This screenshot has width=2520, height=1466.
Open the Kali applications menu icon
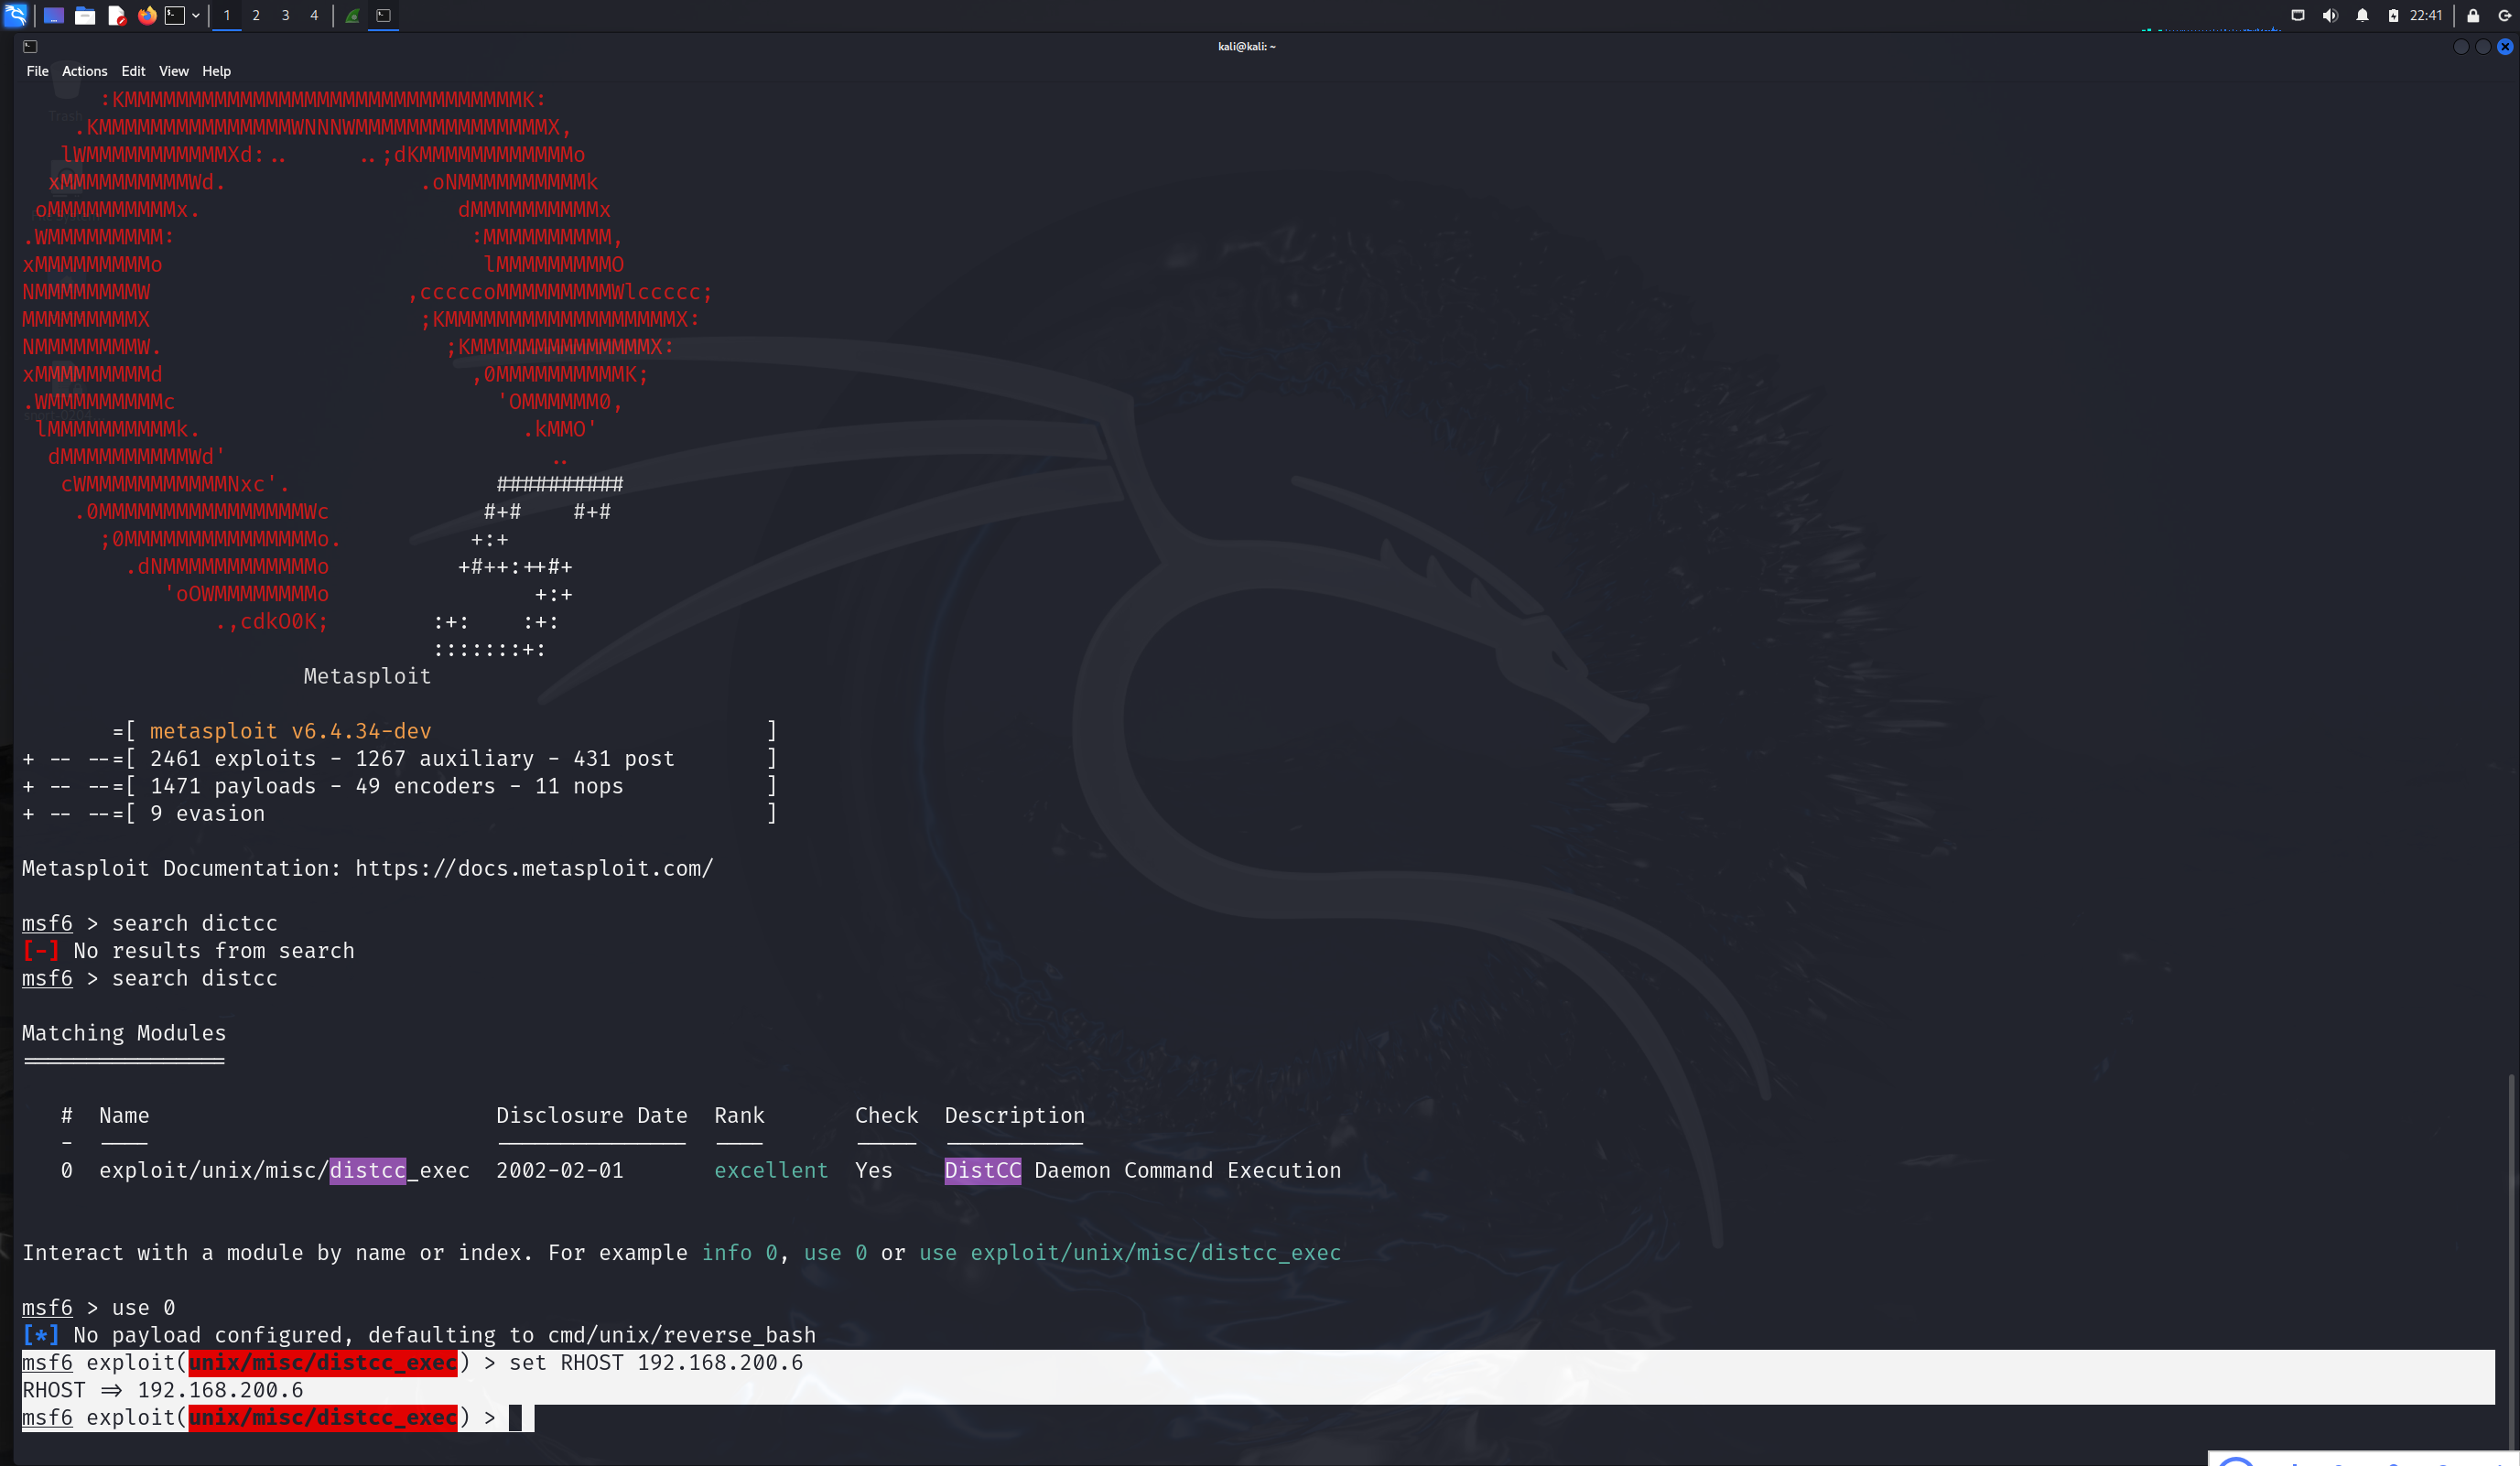point(16,15)
